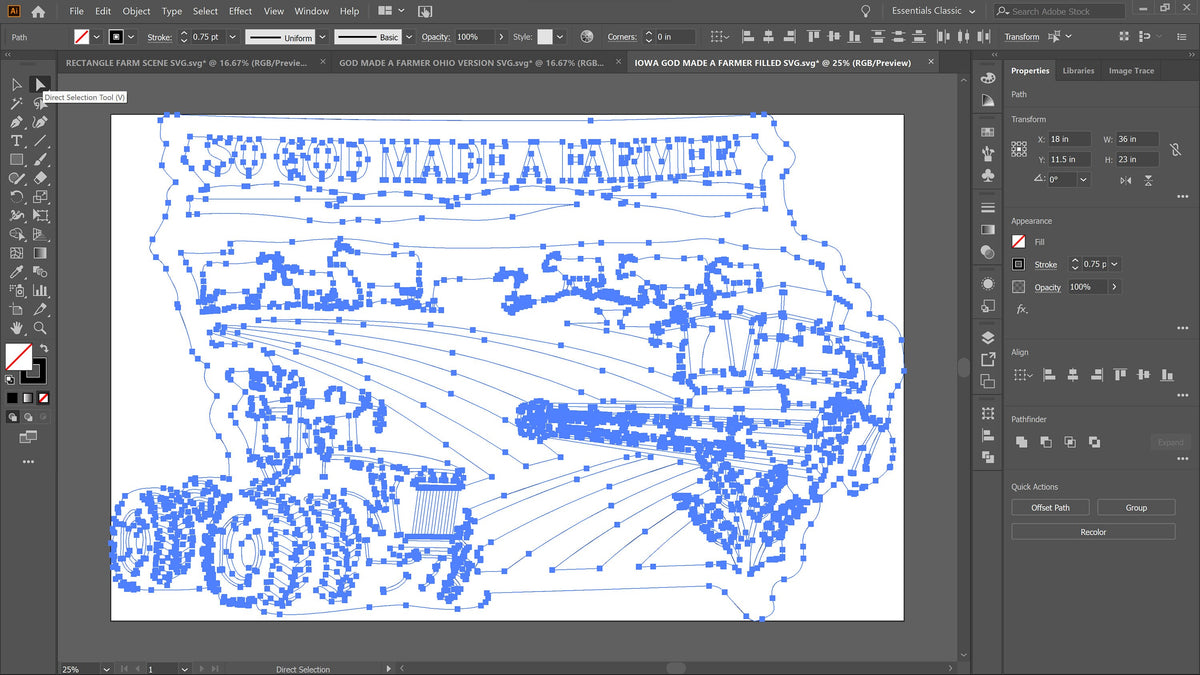Screen dimensions: 1200x675
Task: Switch to RECTANGLE FARM SCENE SVG document tab
Action: coord(187,62)
